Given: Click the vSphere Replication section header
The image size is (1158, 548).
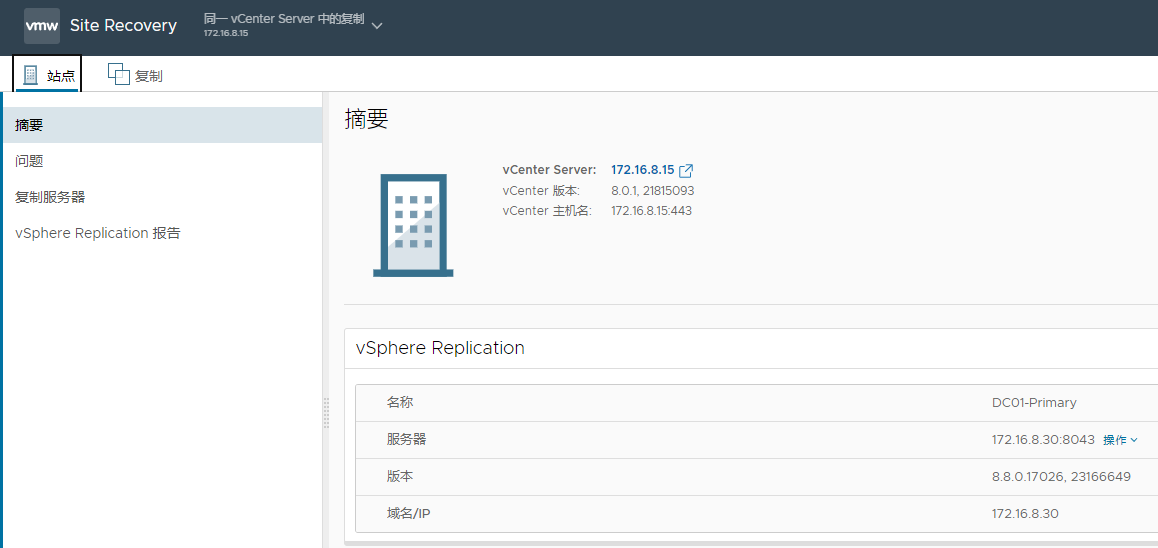Looking at the screenshot, I should 440,348.
